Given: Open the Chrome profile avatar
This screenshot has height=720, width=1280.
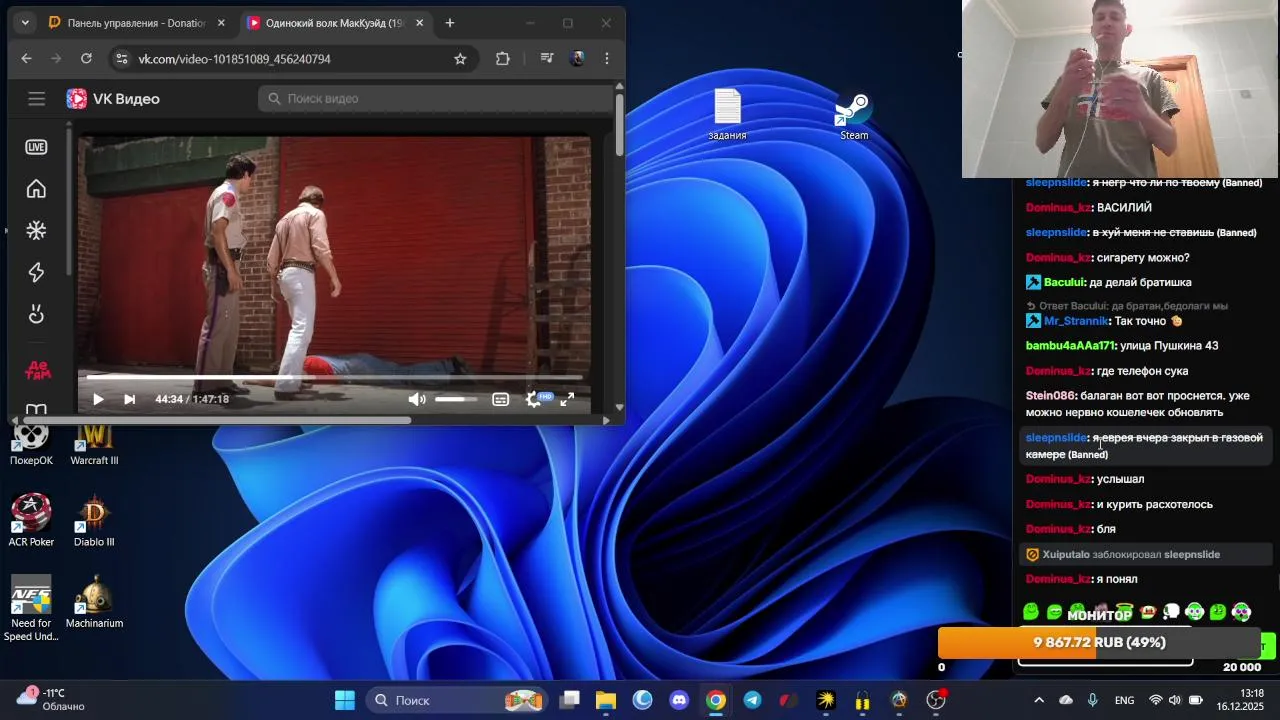Looking at the screenshot, I should point(577,59).
